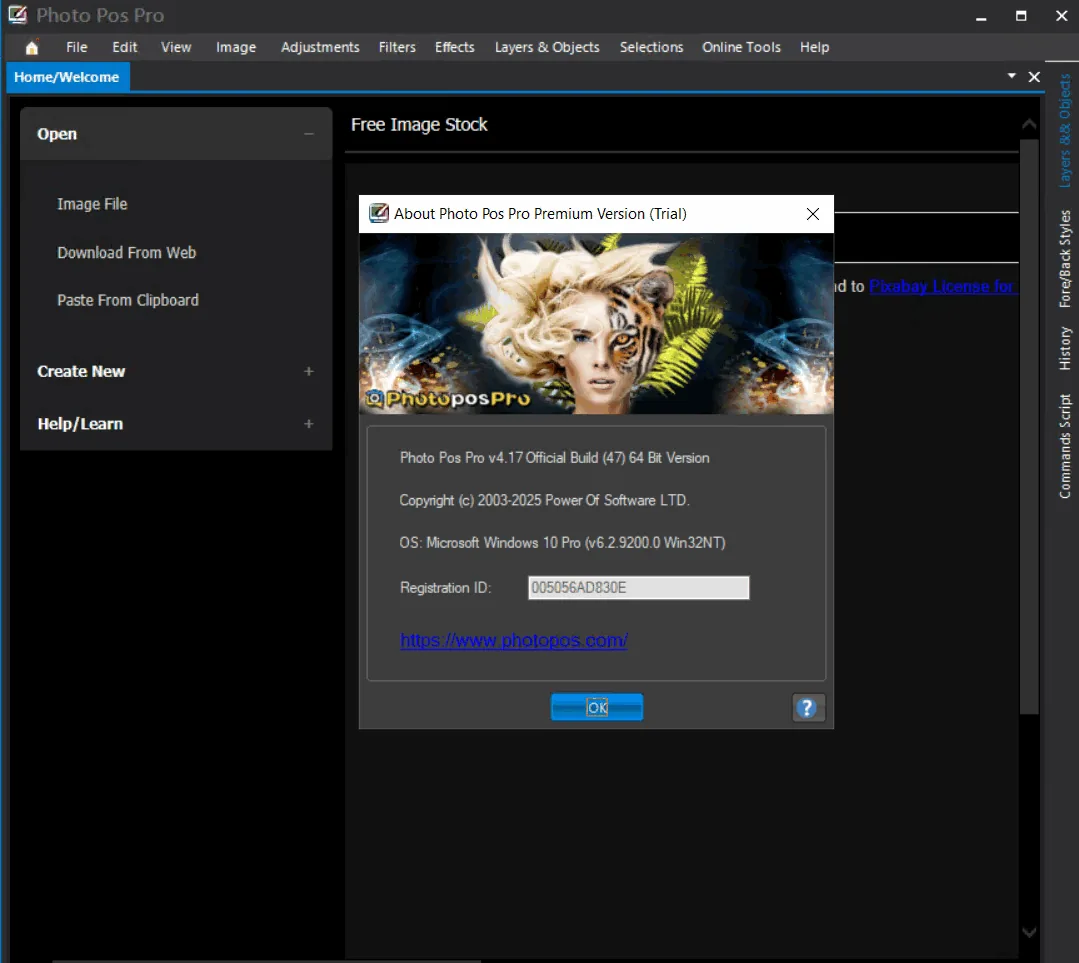
Task: Close the About Photo Pos Pro dialog
Action: (813, 214)
